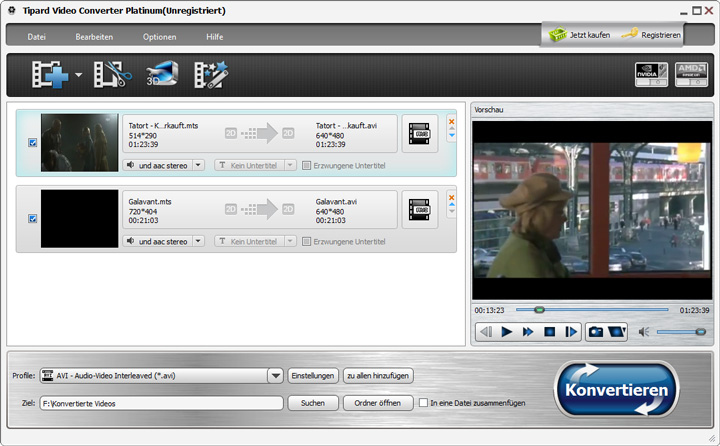This screenshot has height=446, width=720.
Task: Open audio track dropdown for Galavant
Action: [x=198, y=241]
